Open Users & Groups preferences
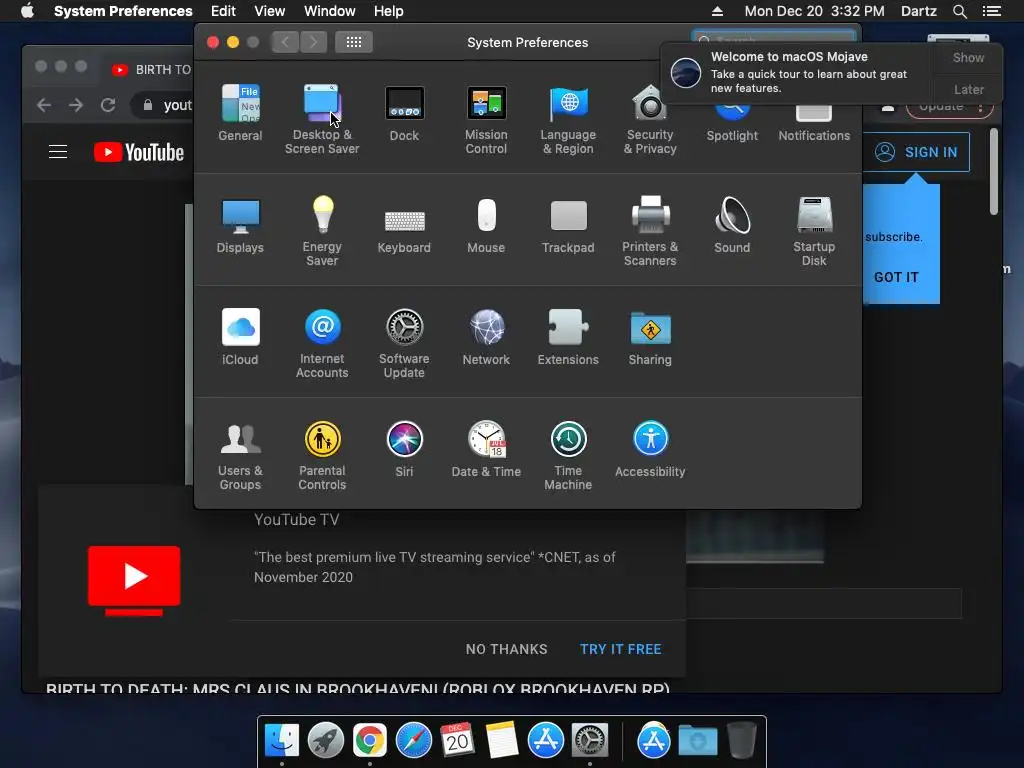 pyautogui.click(x=240, y=455)
